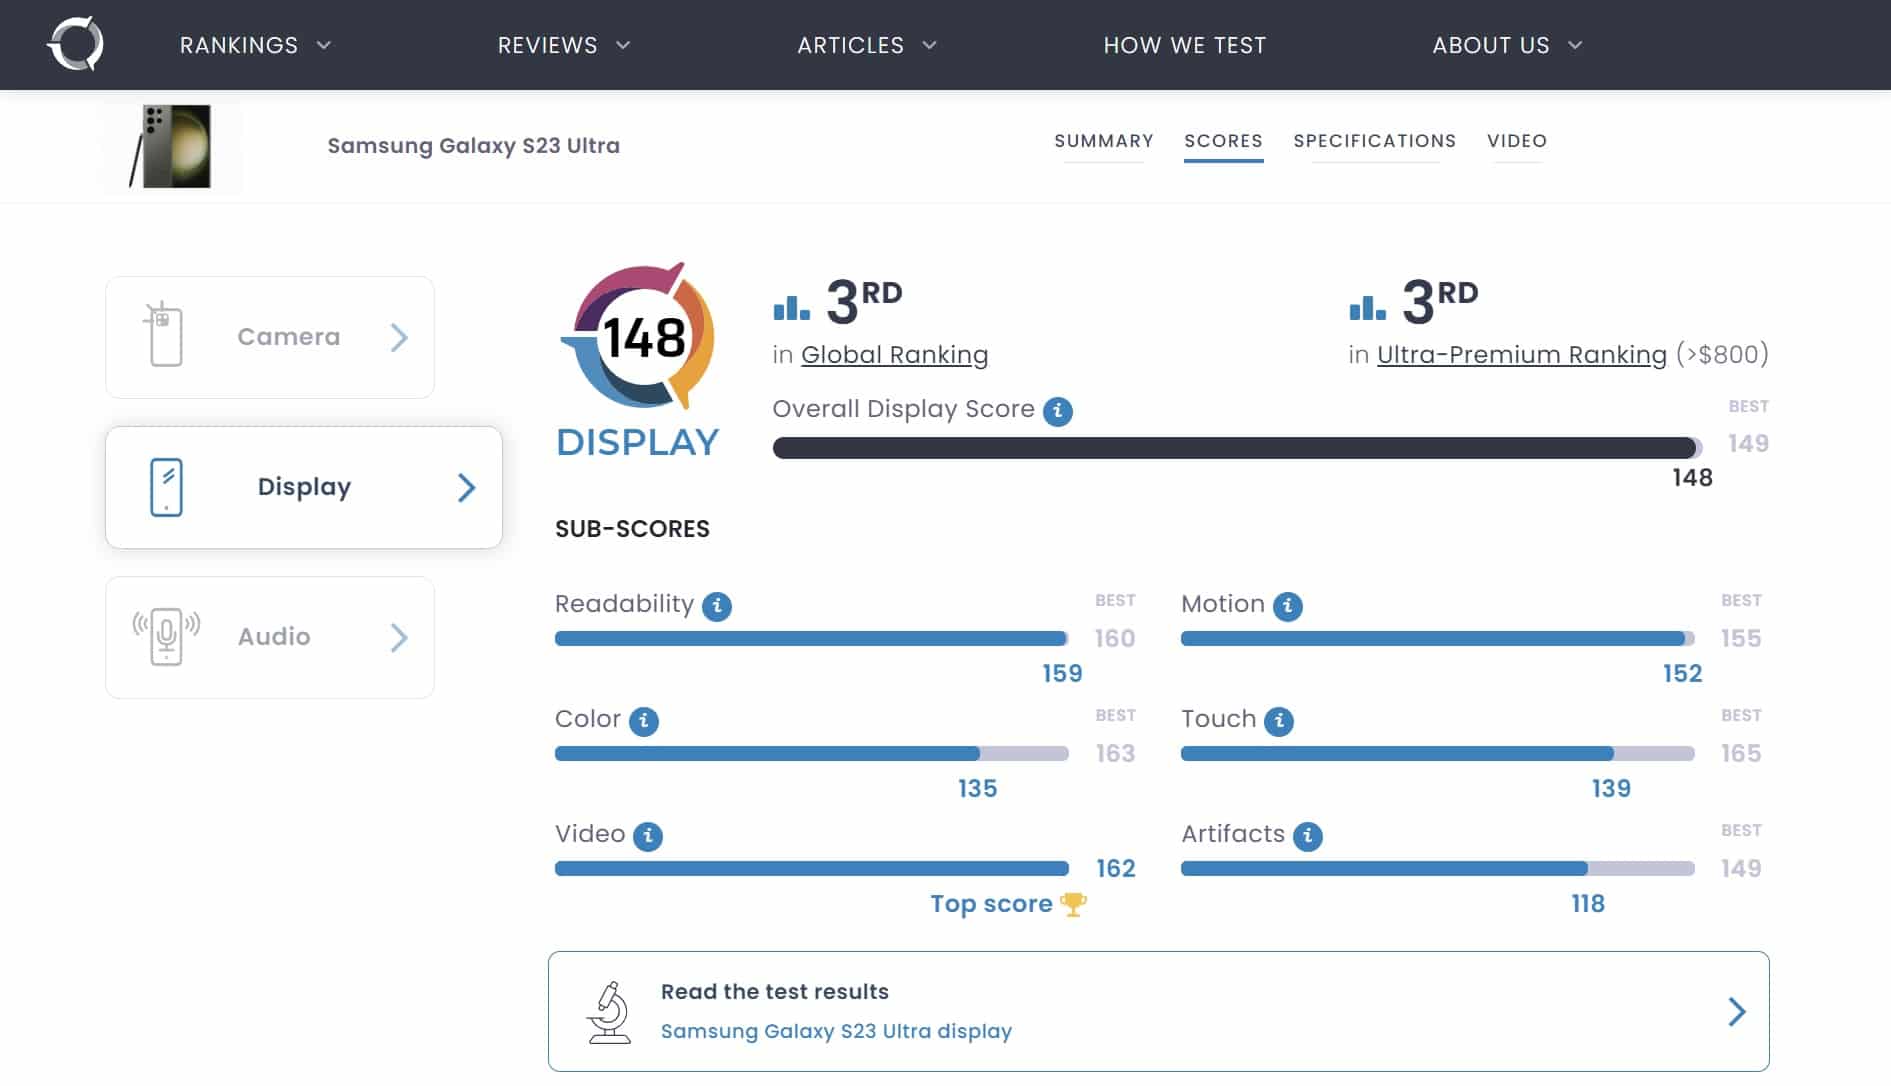
Task: Click the info icon next to Overall Display Score
Action: [1057, 411]
